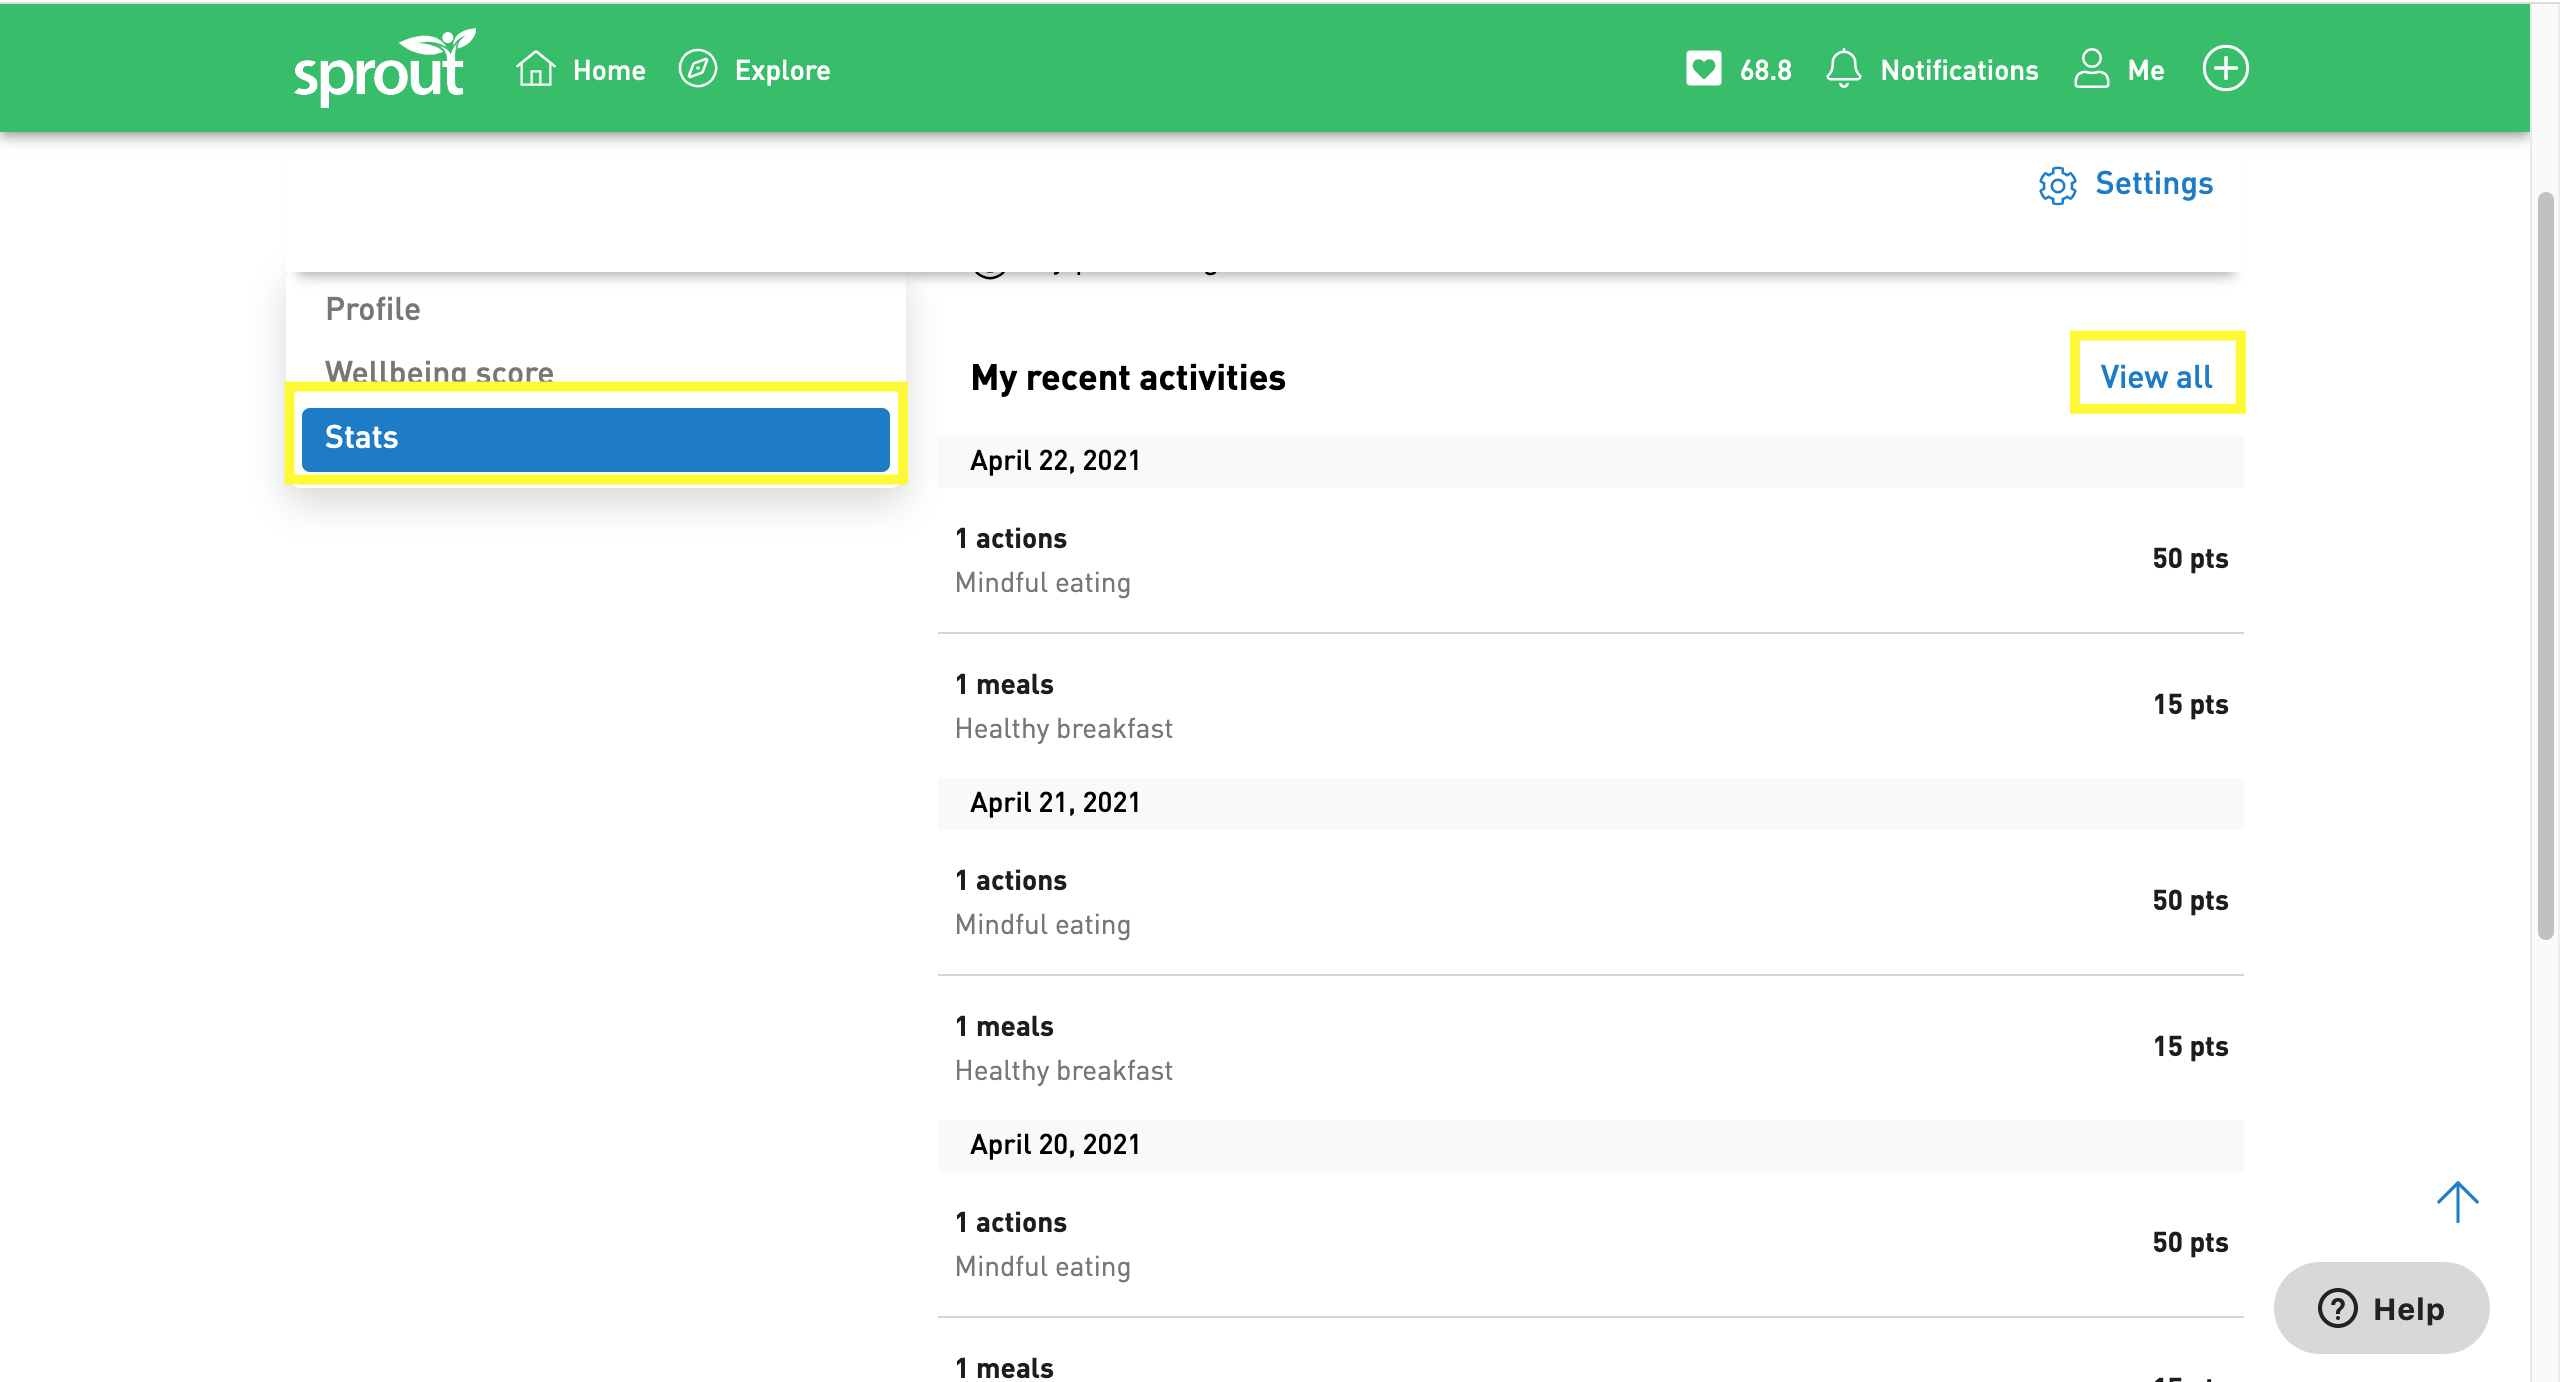The height and width of the screenshot is (1382, 2560).
Task: Select Profile from the menu
Action: [372, 308]
